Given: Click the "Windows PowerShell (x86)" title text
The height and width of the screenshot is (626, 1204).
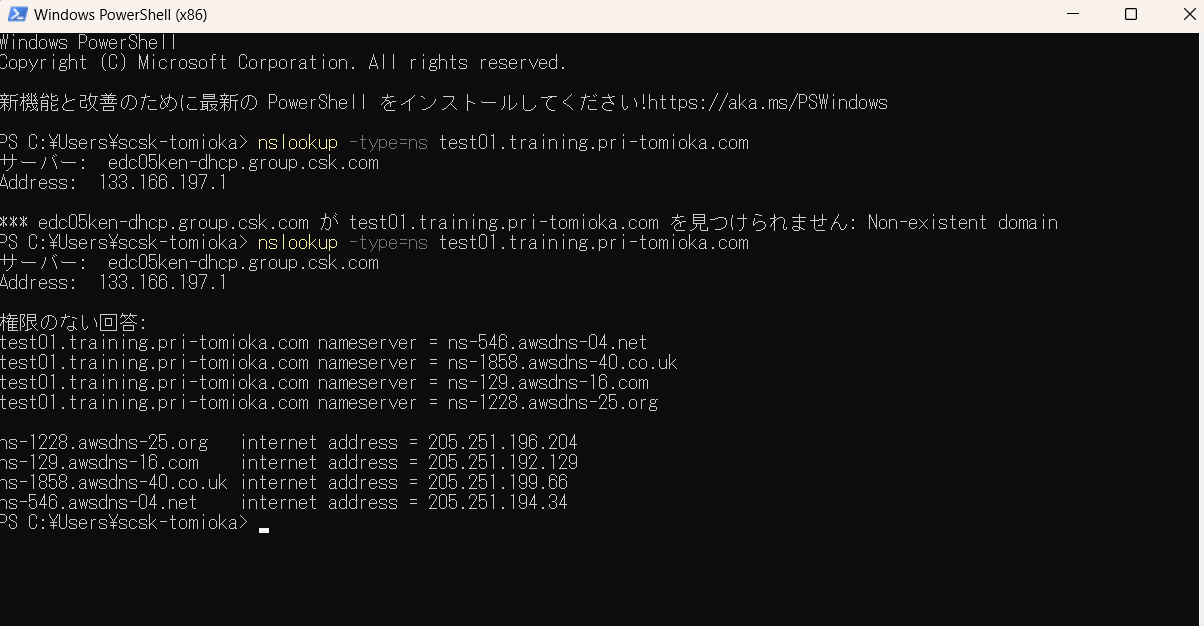Looking at the screenshot, I should click(x=120, y=15).
